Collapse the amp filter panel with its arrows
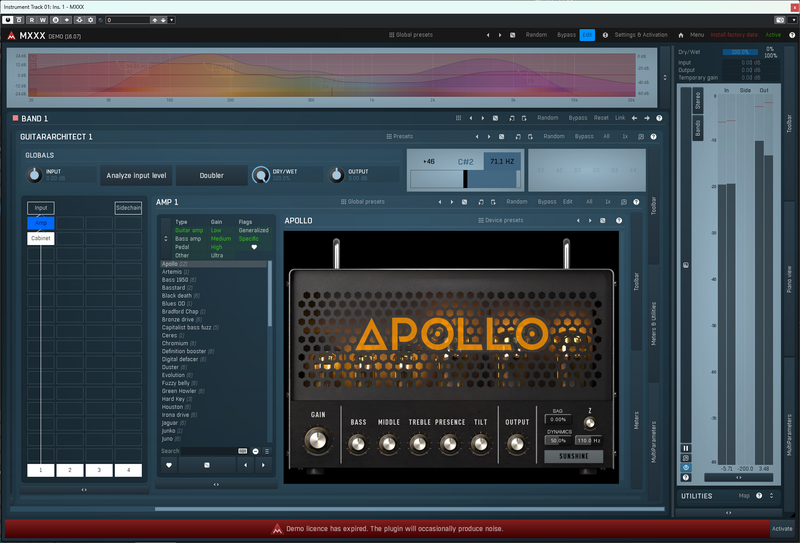Screen dimensions: 800x543 (x=165, y=239)
